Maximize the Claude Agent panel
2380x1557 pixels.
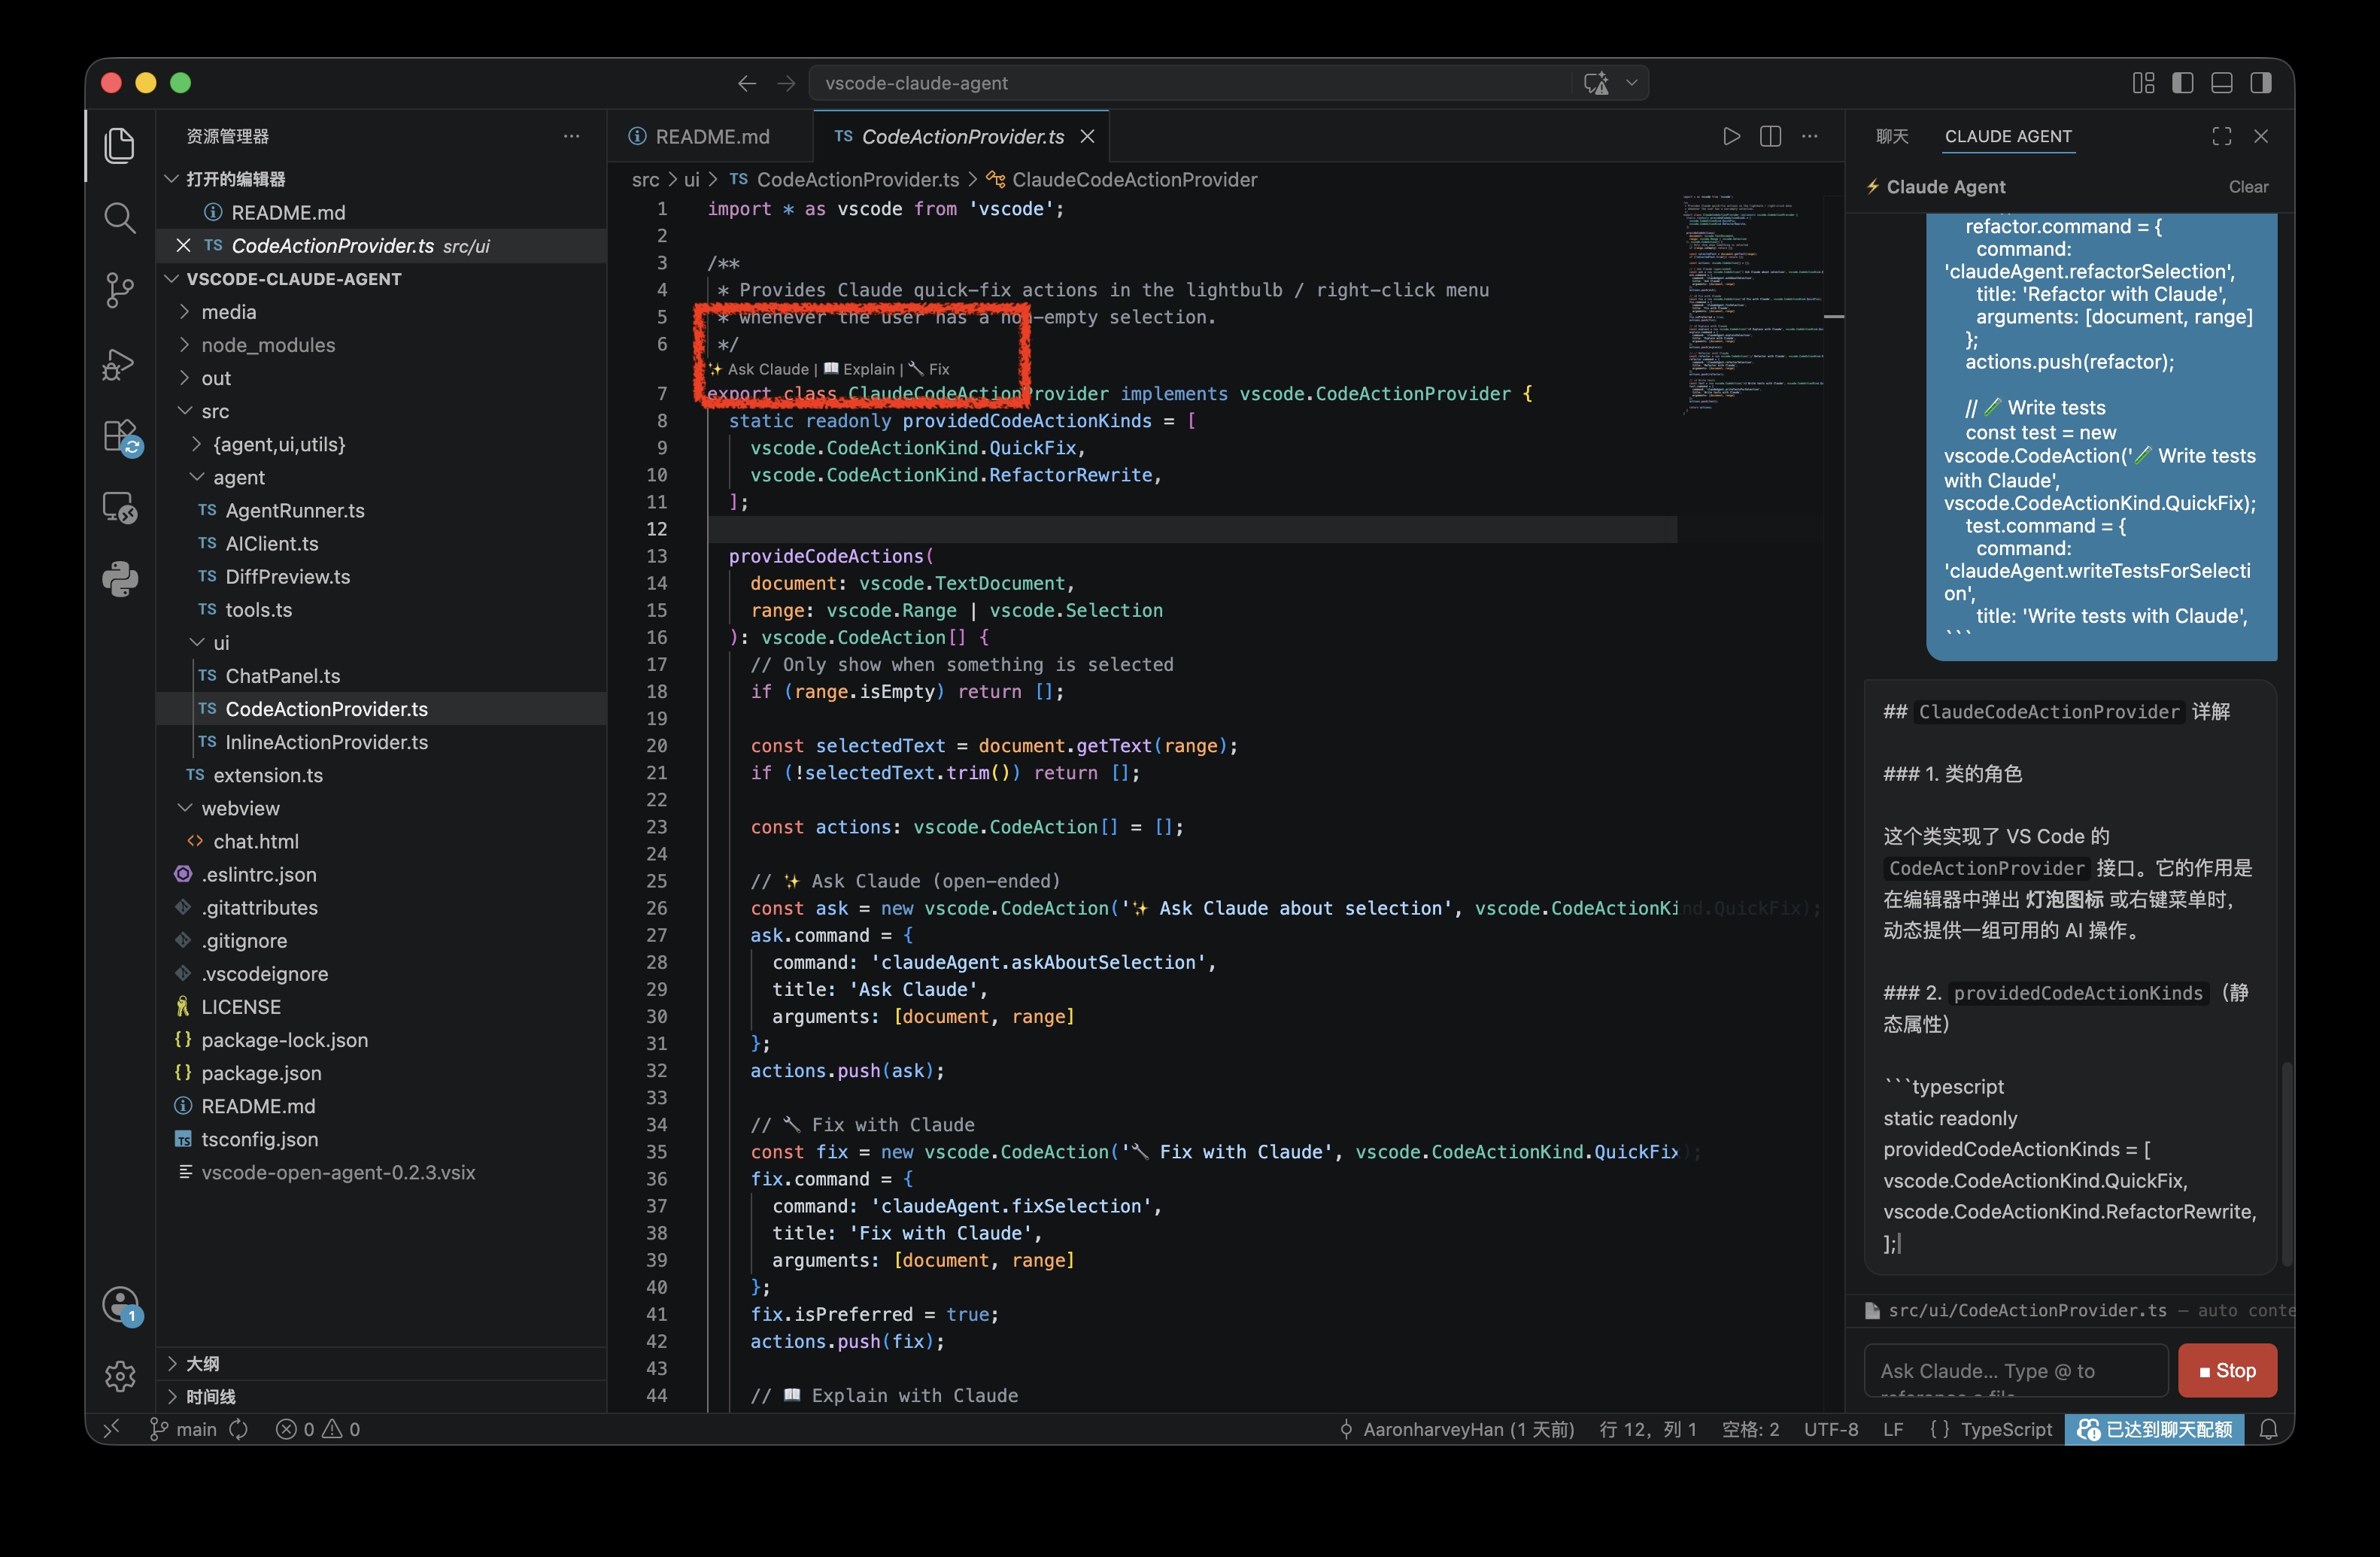coord(2222,136)
